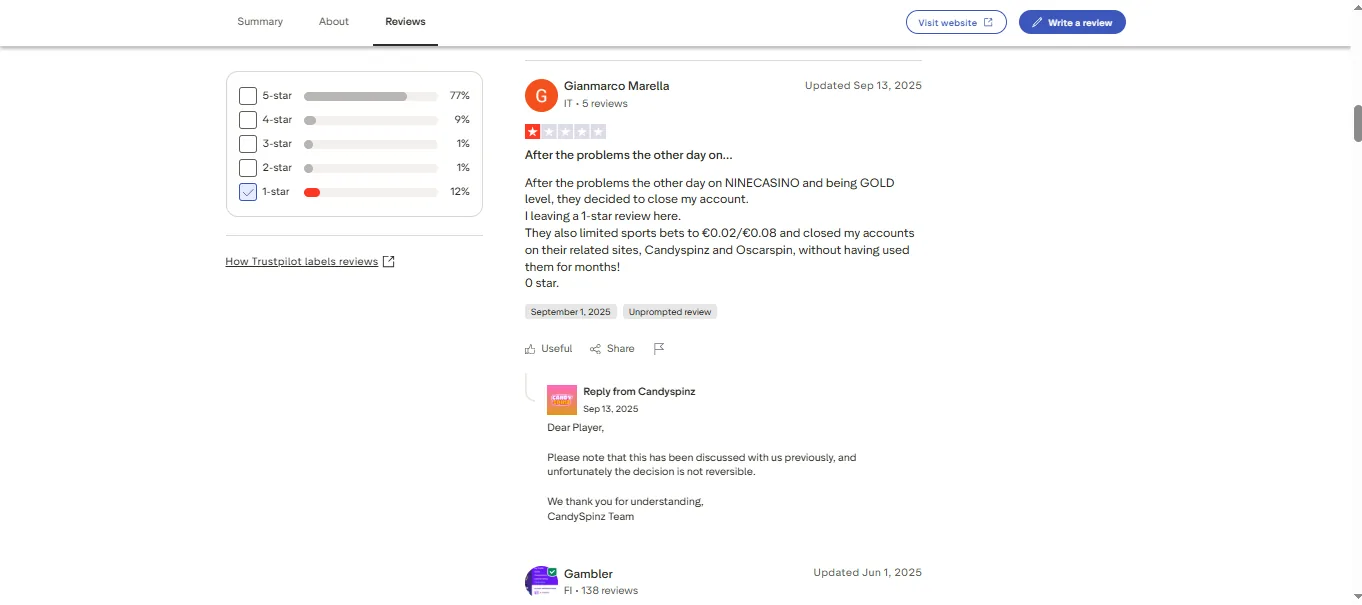Open the About tab
Screen dimensions: 1362x605
click(x=334, y=22)
